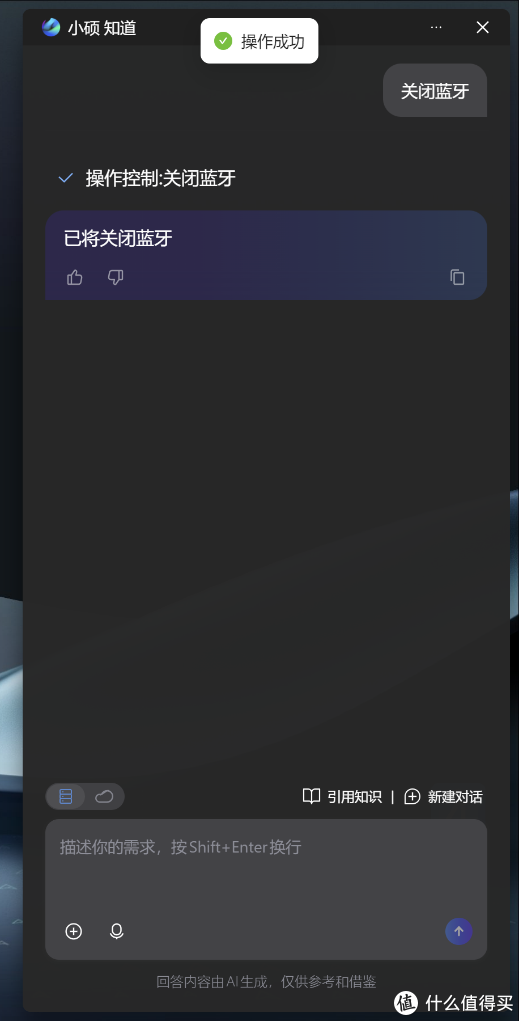Expand the 操作控制:关闭蓝牙 step

147,178
